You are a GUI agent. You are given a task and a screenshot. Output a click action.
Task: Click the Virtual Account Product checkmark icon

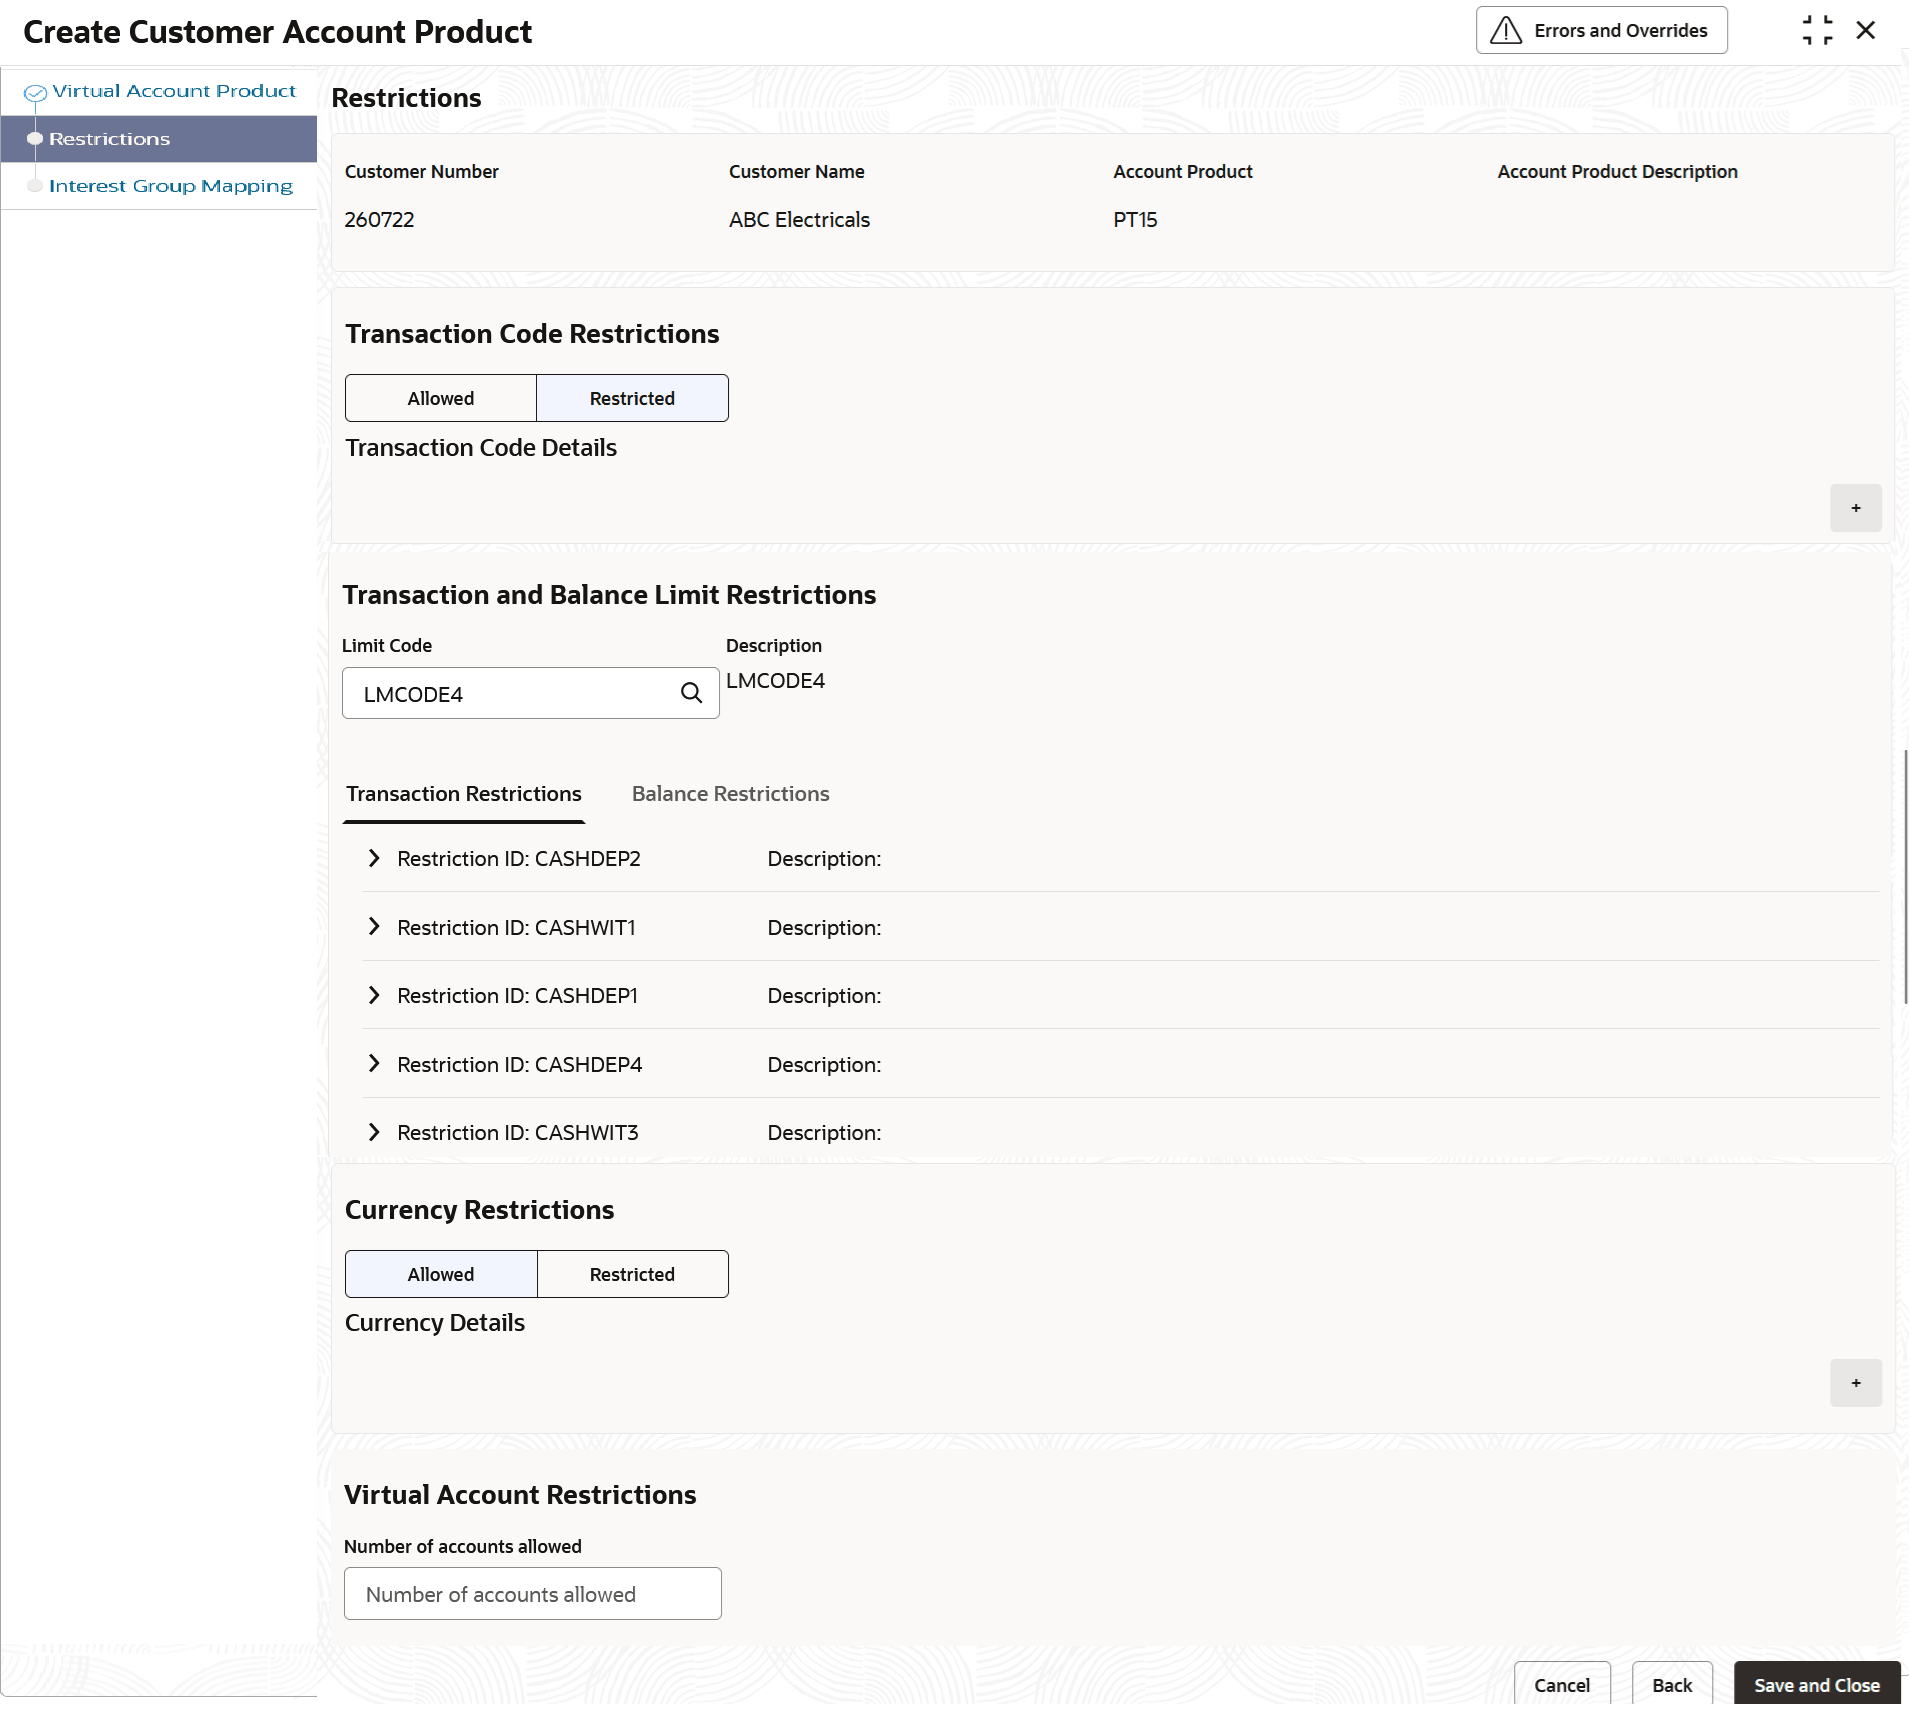35,93
